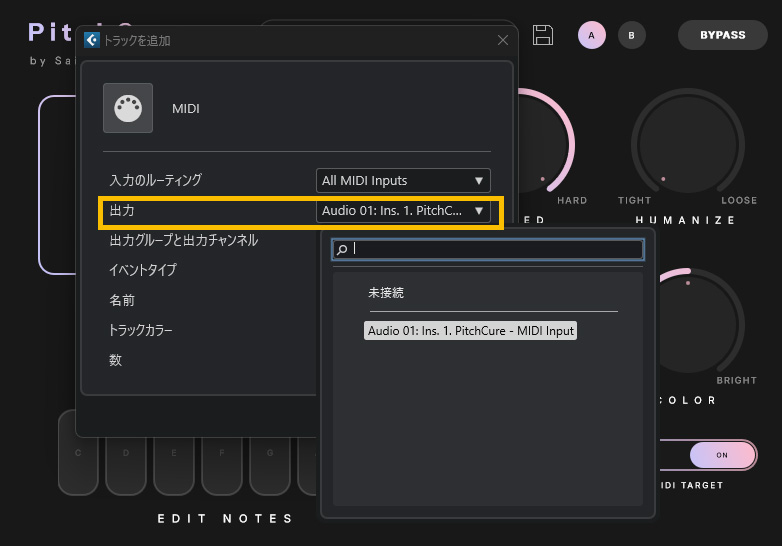This screenshot has height=546, width=782.
Task: Click the Humanize knob
Action: point(688,146)
